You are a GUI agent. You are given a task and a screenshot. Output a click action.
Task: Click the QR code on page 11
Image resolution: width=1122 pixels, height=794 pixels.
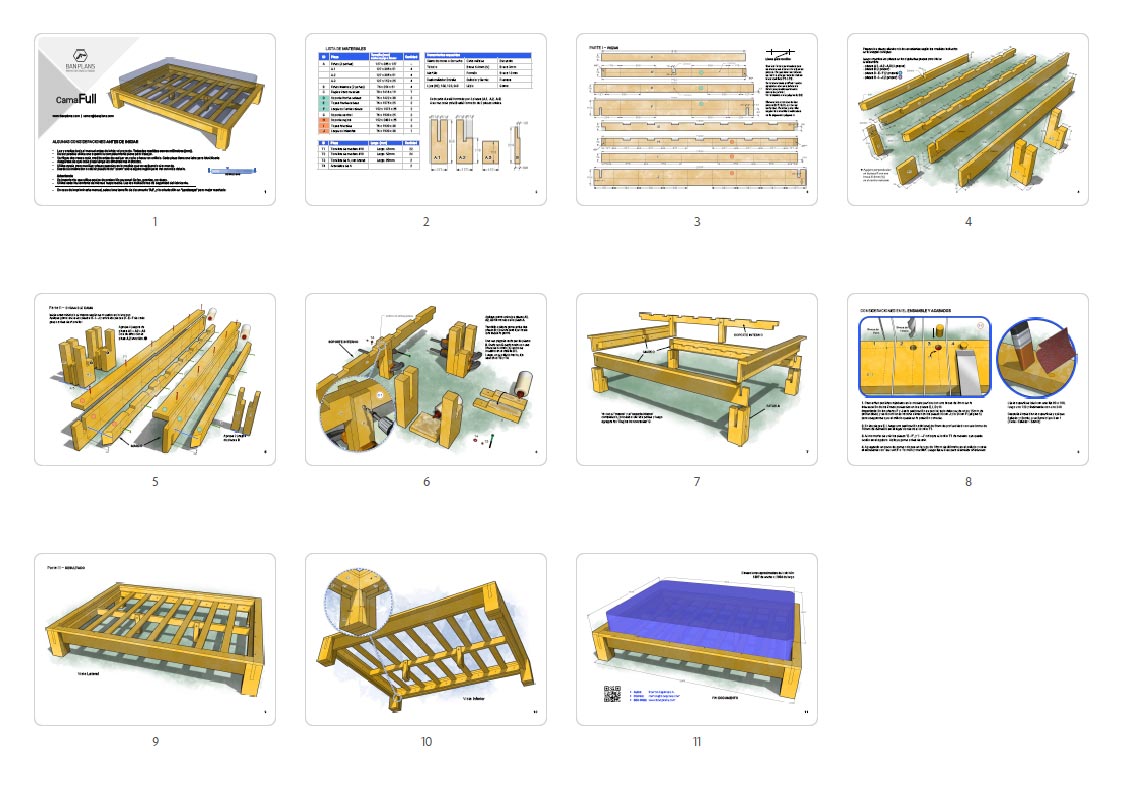[612, 694]
